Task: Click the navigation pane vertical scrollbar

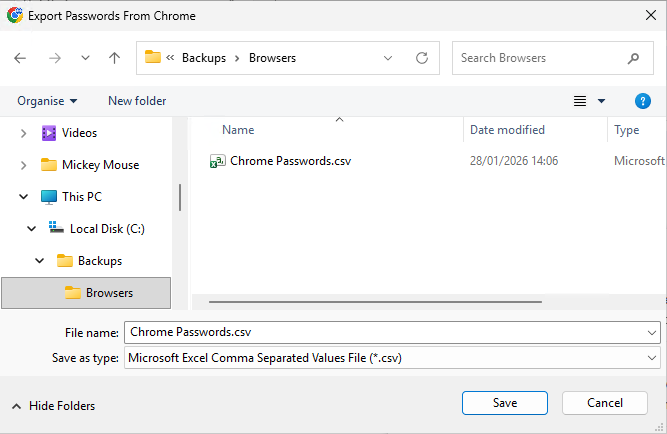Action: (180, 197)
